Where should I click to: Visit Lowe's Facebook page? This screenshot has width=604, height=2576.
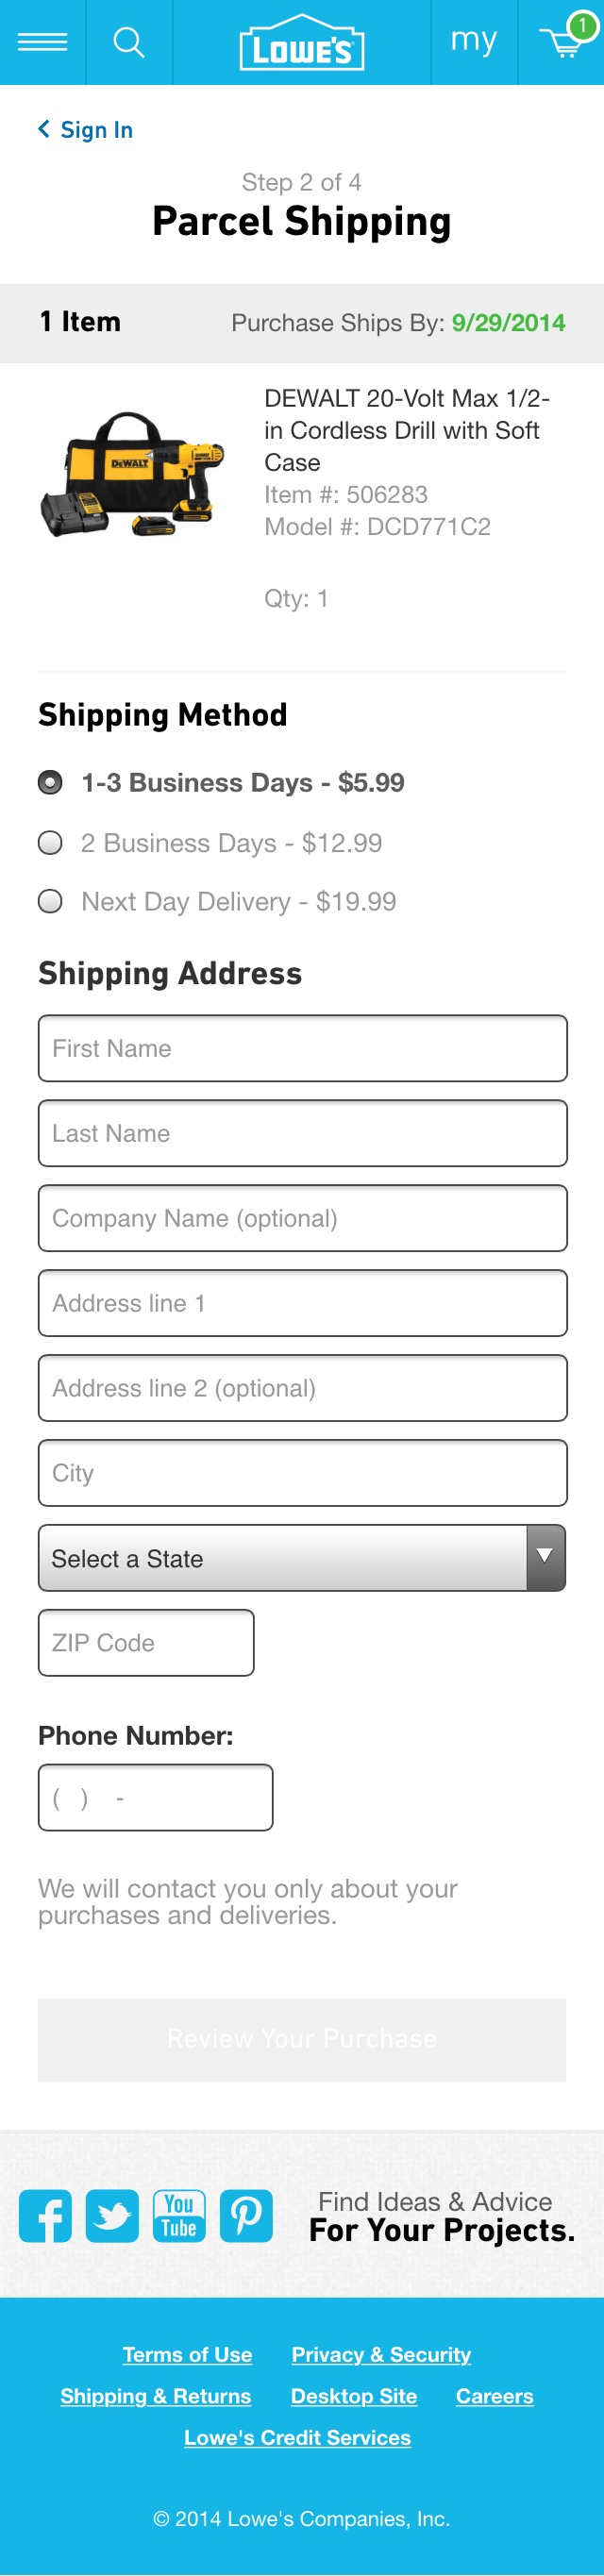tap(45, 2214)
